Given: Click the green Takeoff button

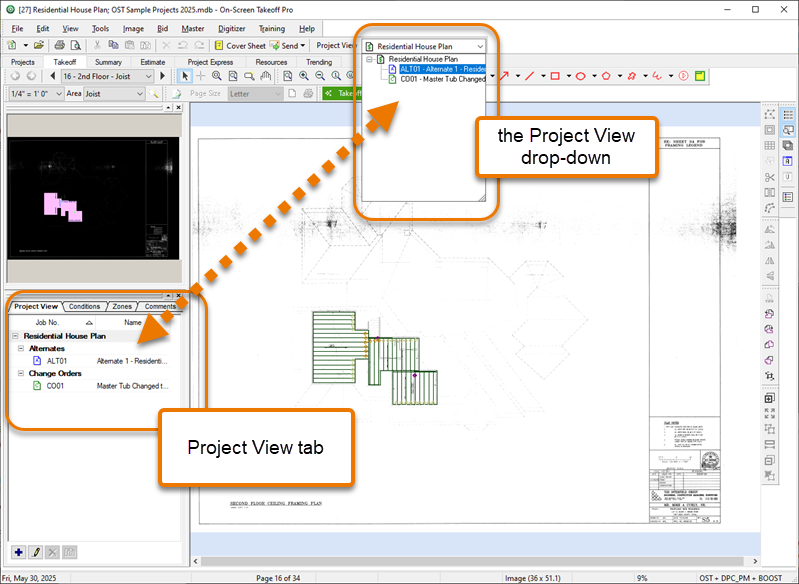Looking at the screenshot, I should (342, 93).
